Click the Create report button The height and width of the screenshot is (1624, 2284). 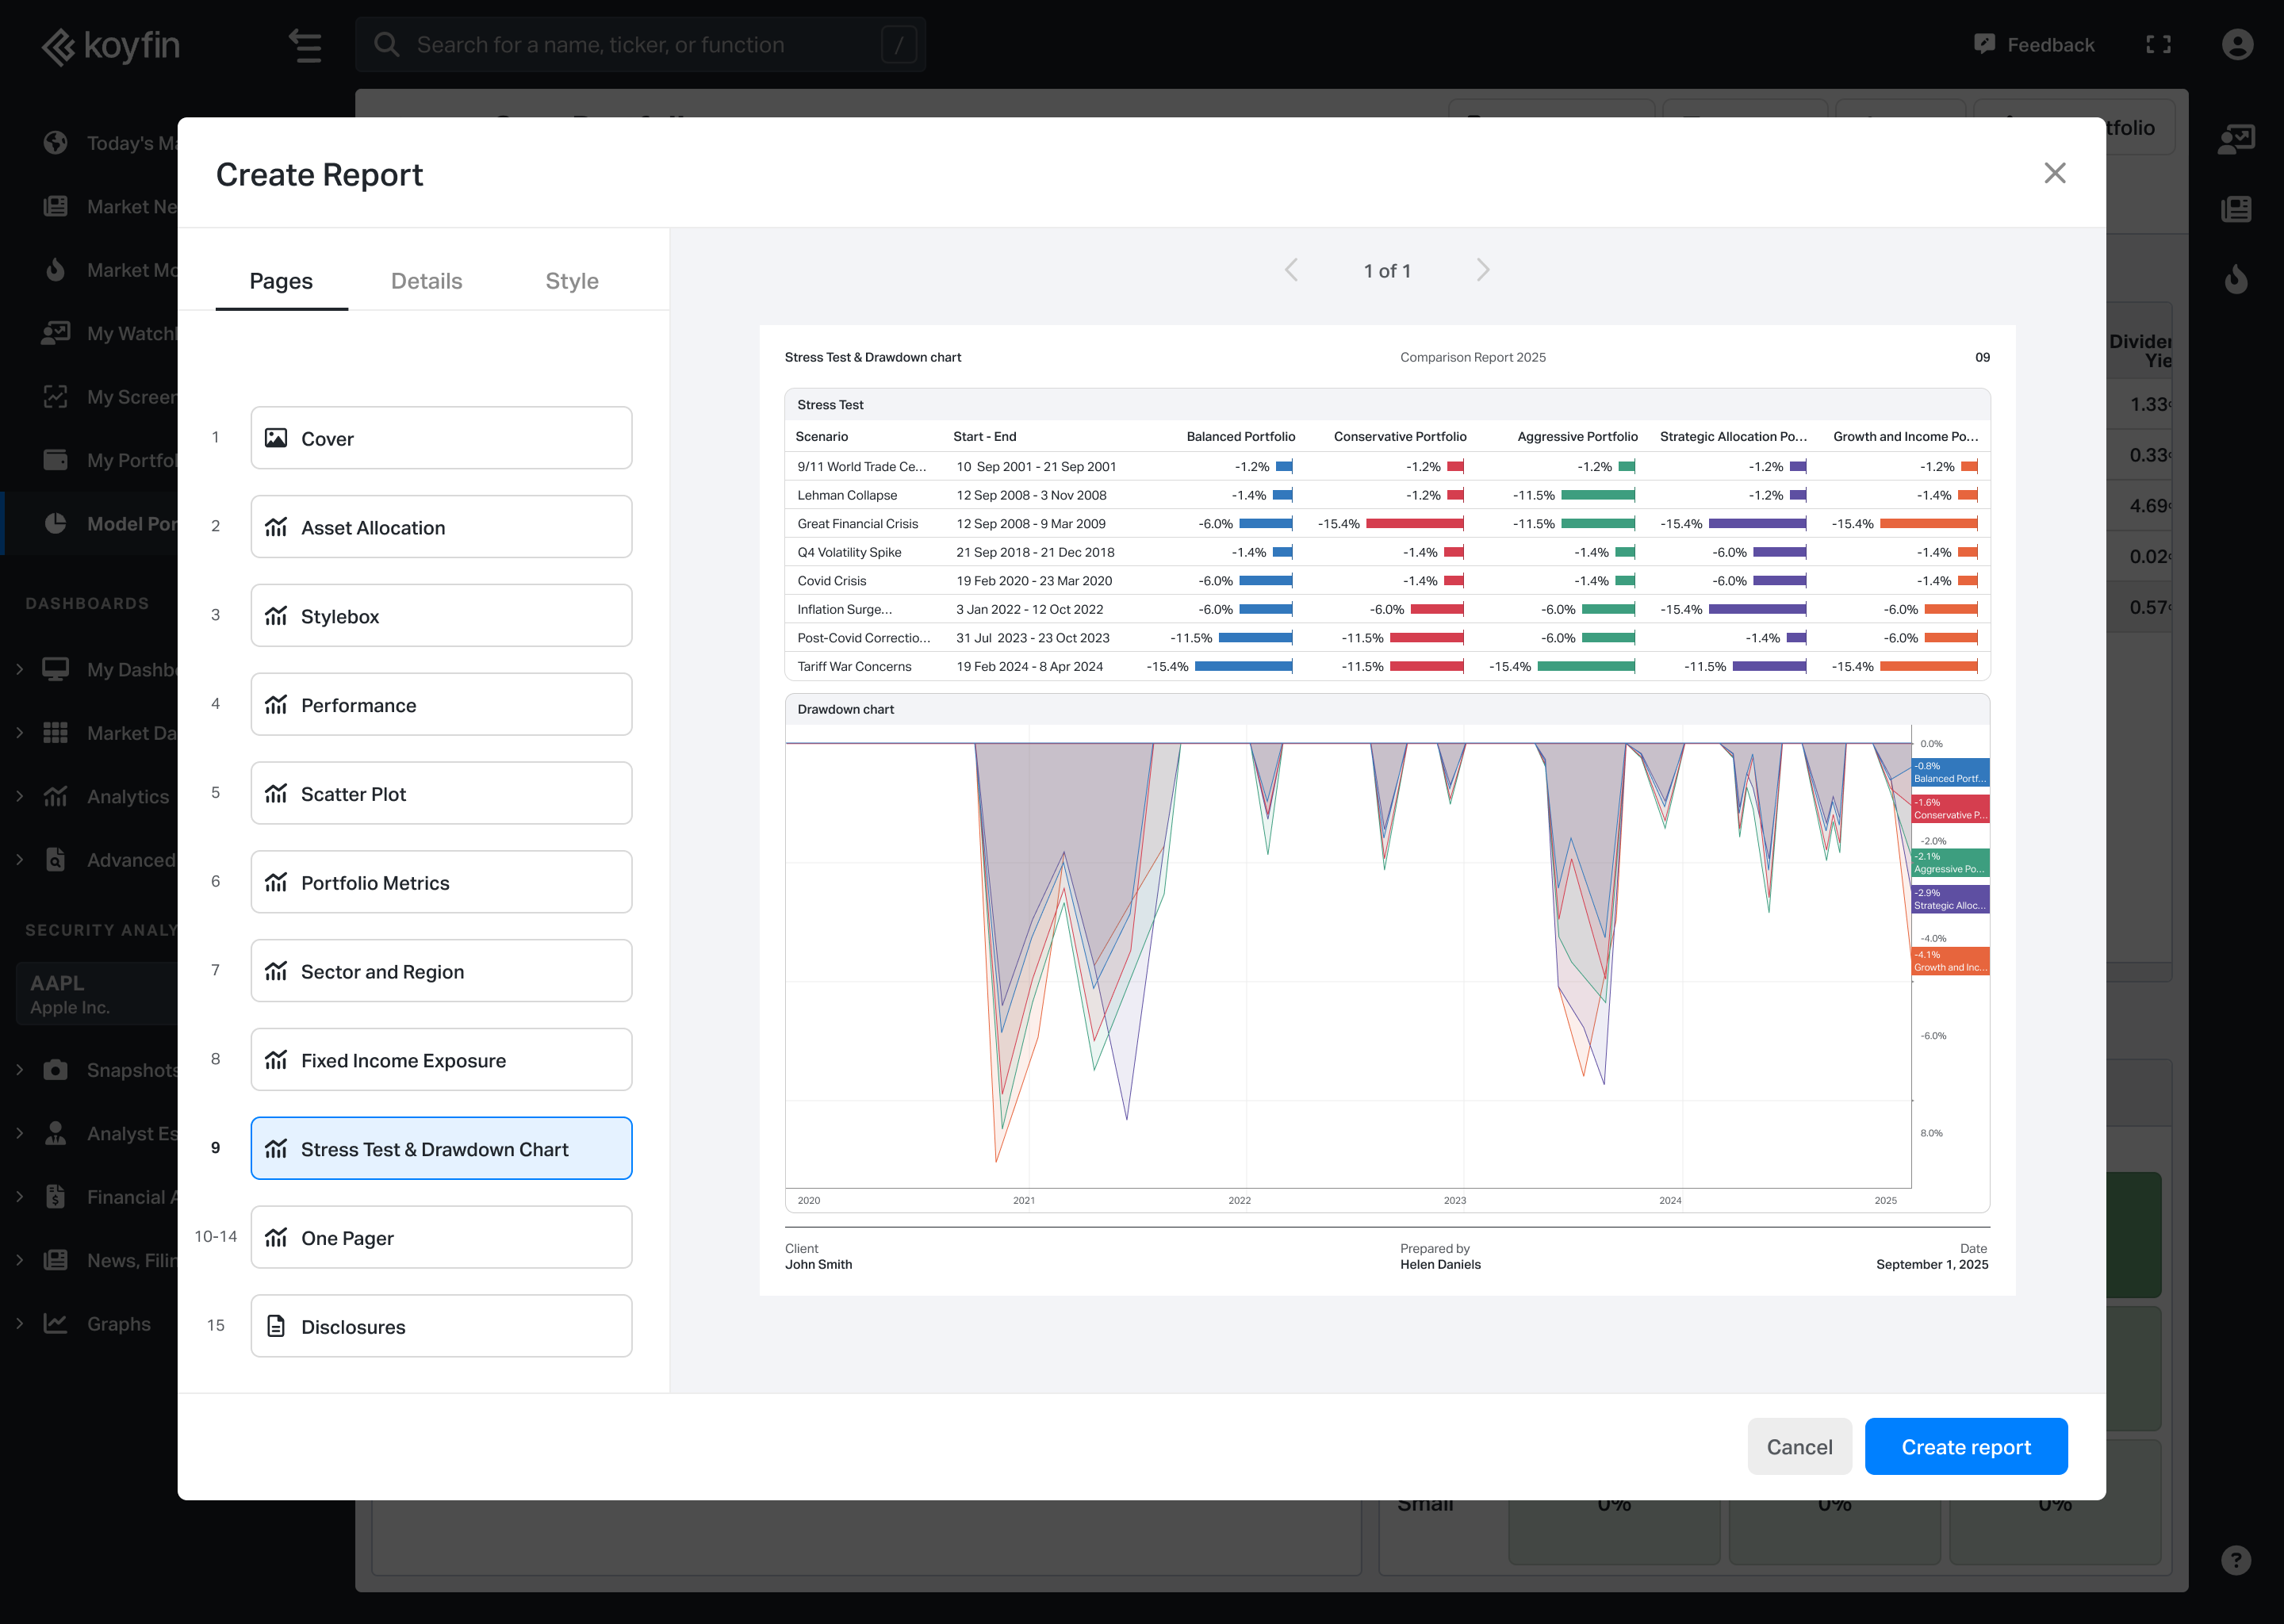(x=1965, y=1446)
